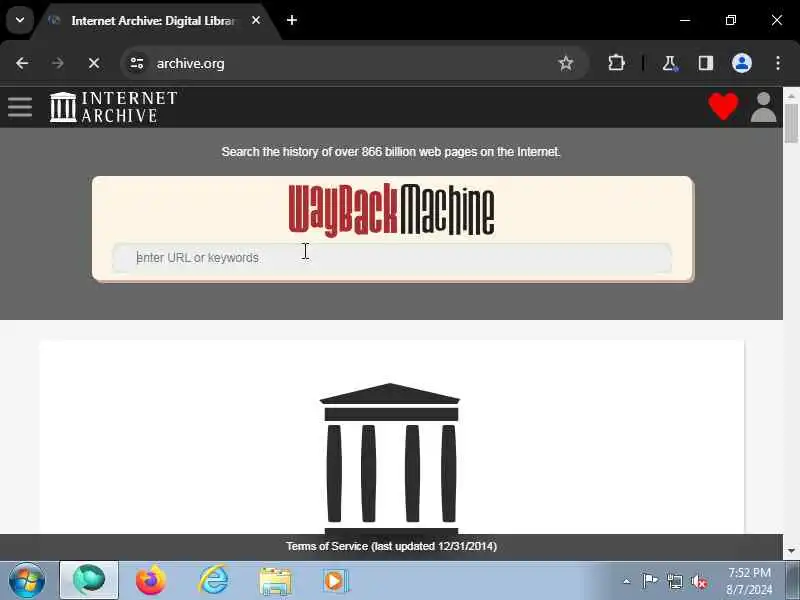This screenshot has height=600, width=800.
Task: Close the Internet Archive tab
Action: 256,20
